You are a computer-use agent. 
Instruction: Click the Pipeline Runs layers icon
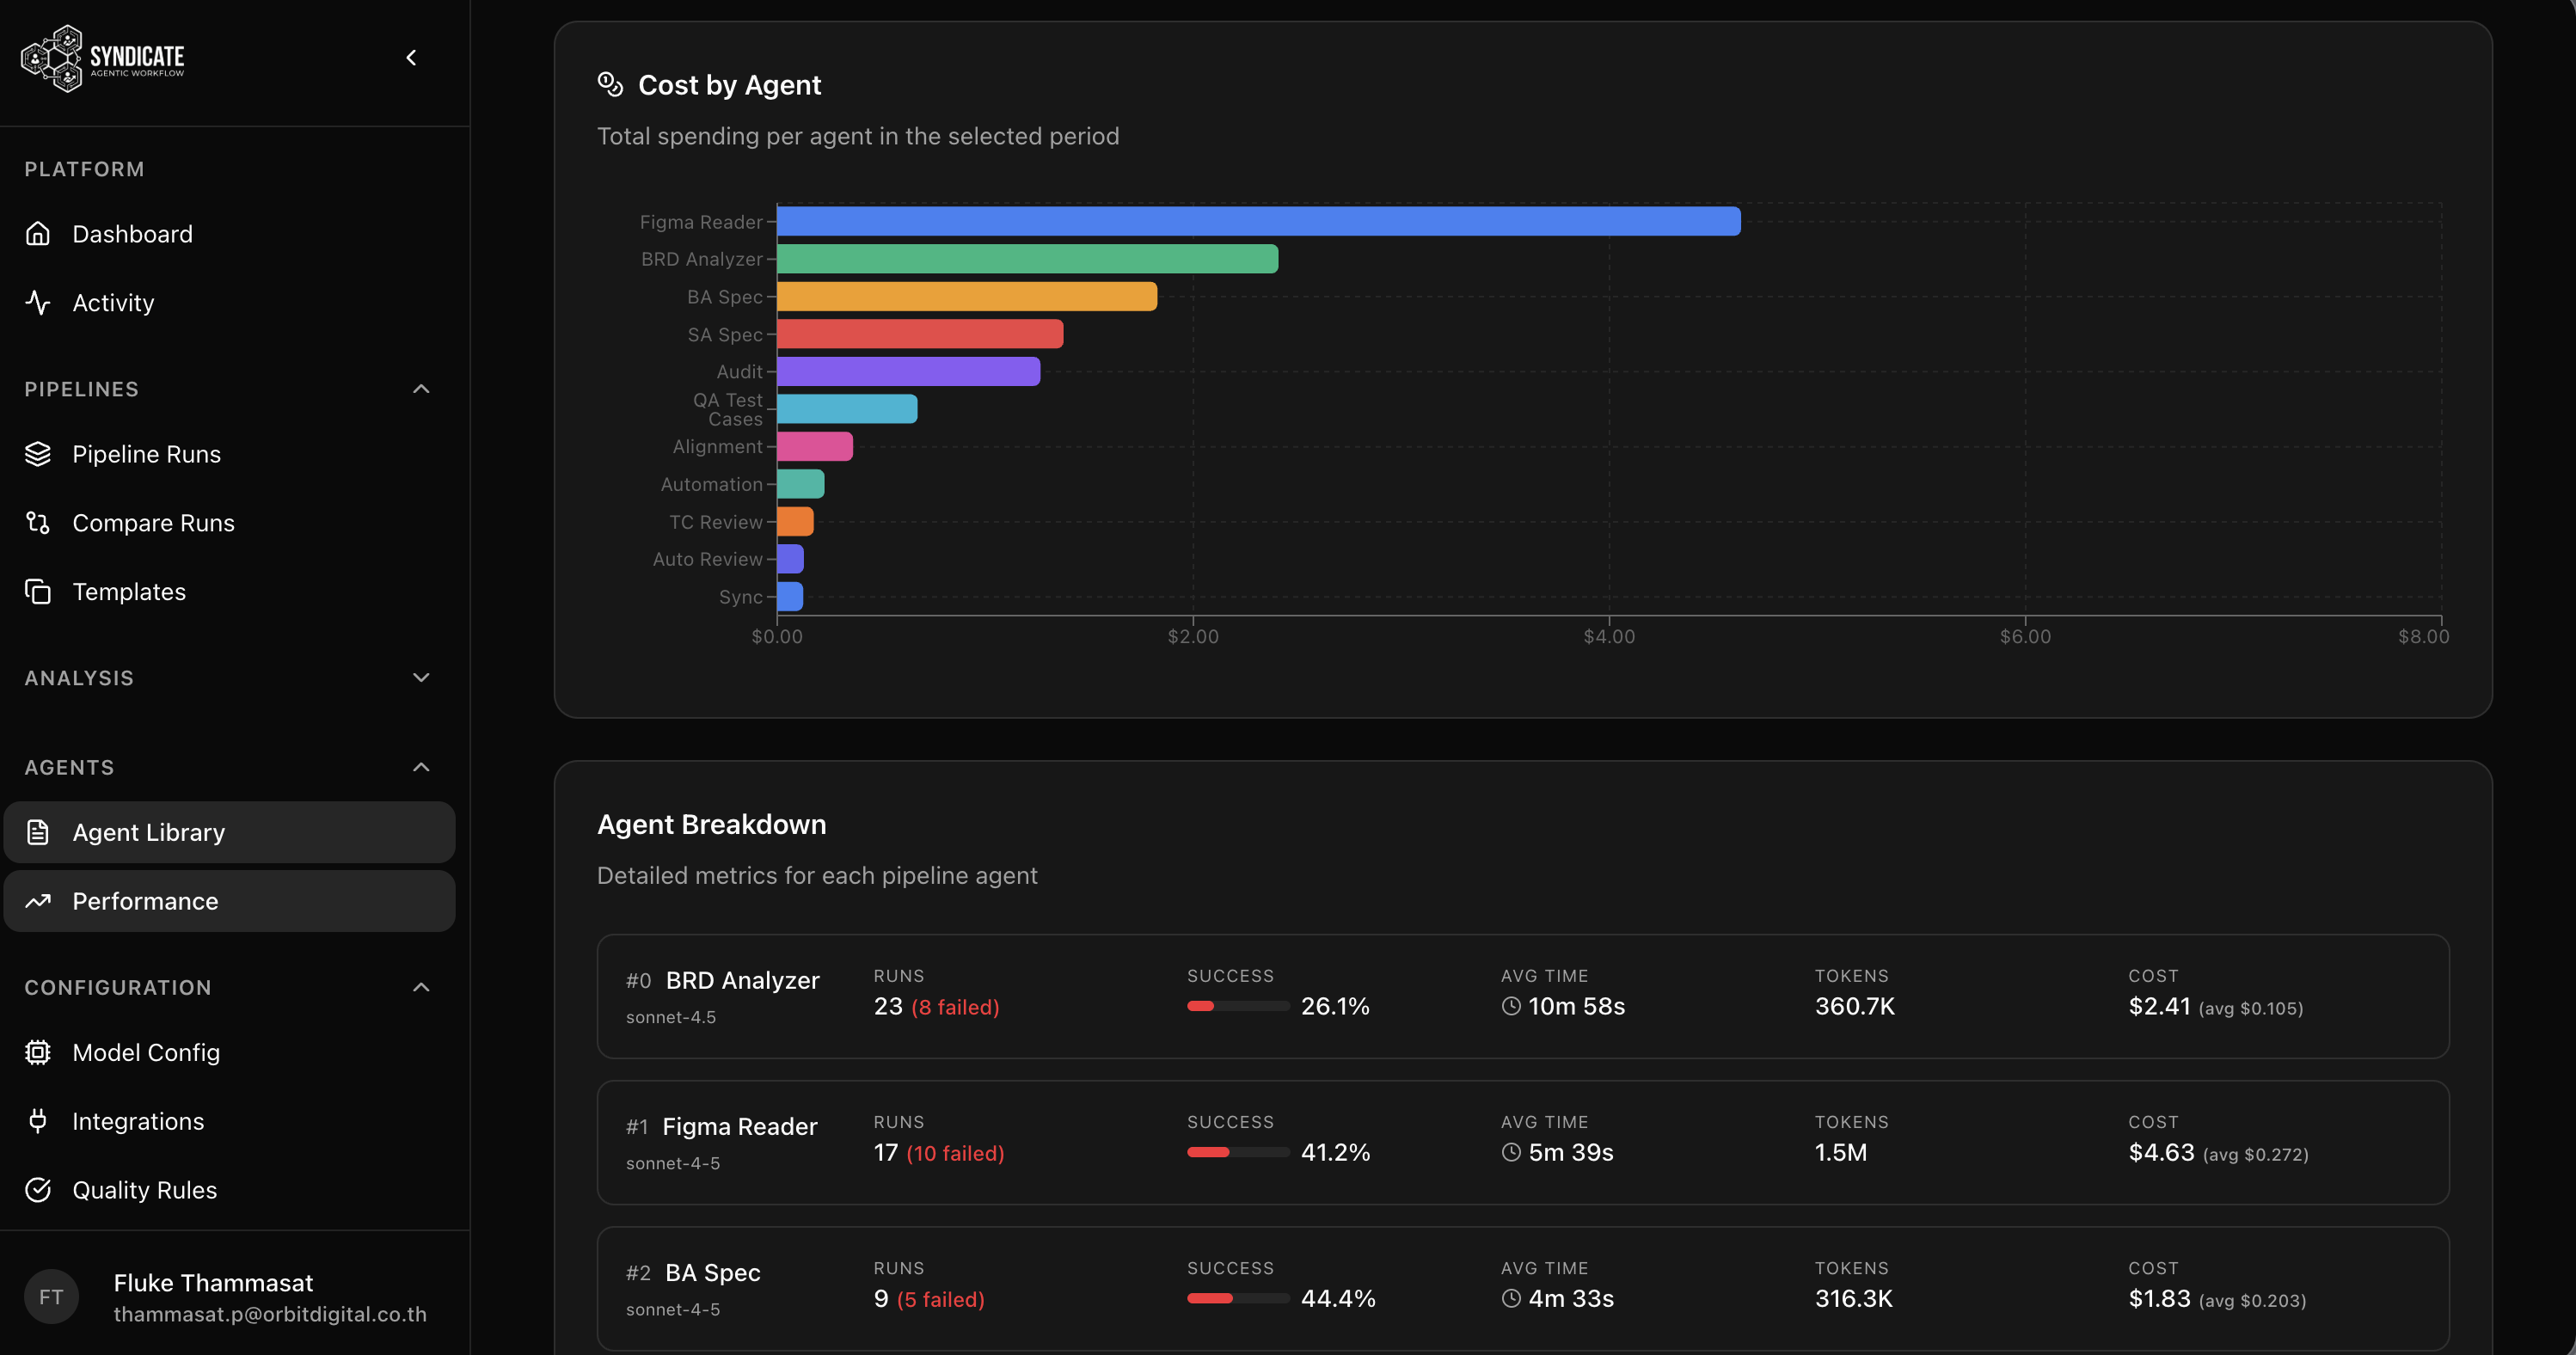38,454
